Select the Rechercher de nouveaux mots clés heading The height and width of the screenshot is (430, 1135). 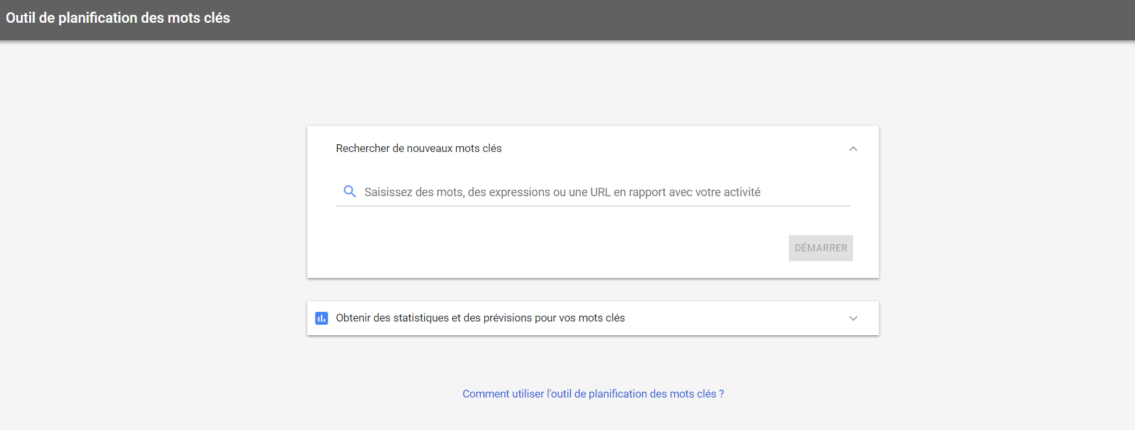pos(418,149)
